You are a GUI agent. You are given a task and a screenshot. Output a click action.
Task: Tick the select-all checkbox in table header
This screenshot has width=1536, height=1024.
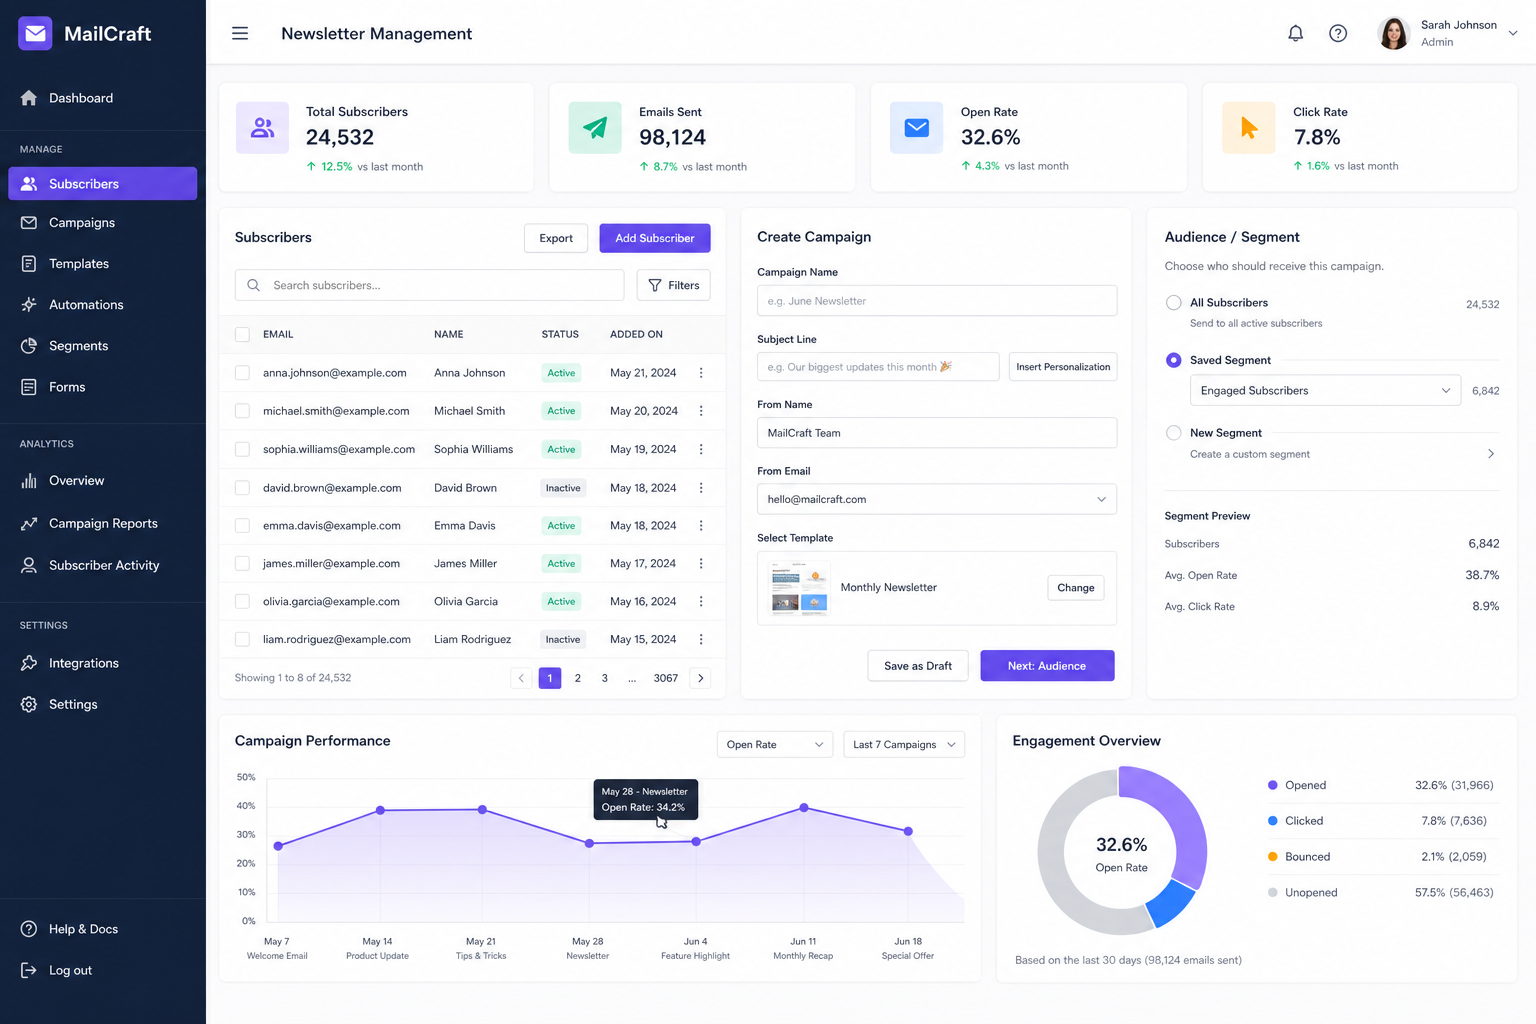point(242,334)
